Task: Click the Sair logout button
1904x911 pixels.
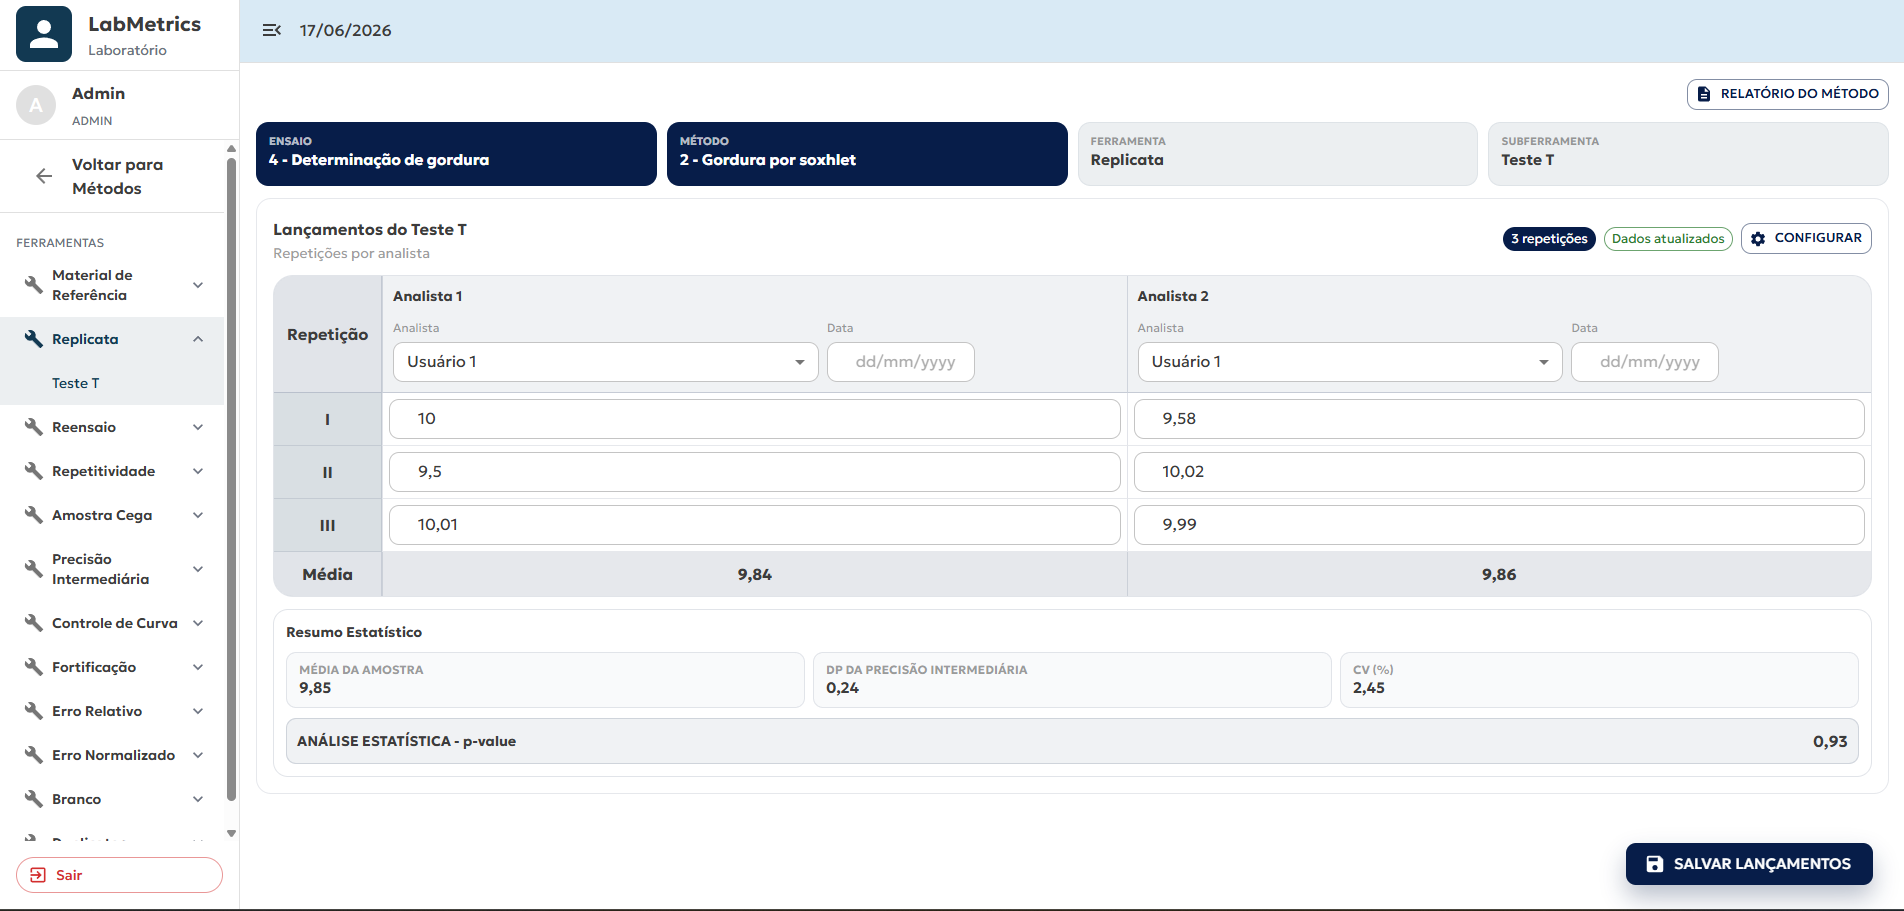Action: (x=119, y=875)
